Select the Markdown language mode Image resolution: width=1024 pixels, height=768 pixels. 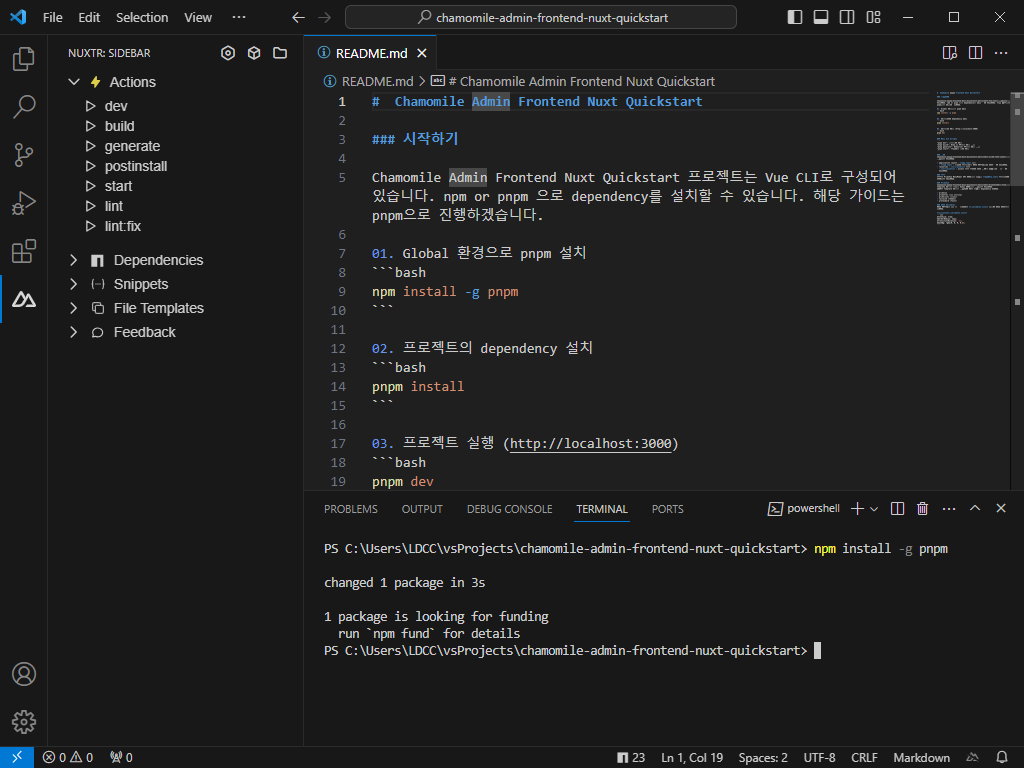pos(921,758)
